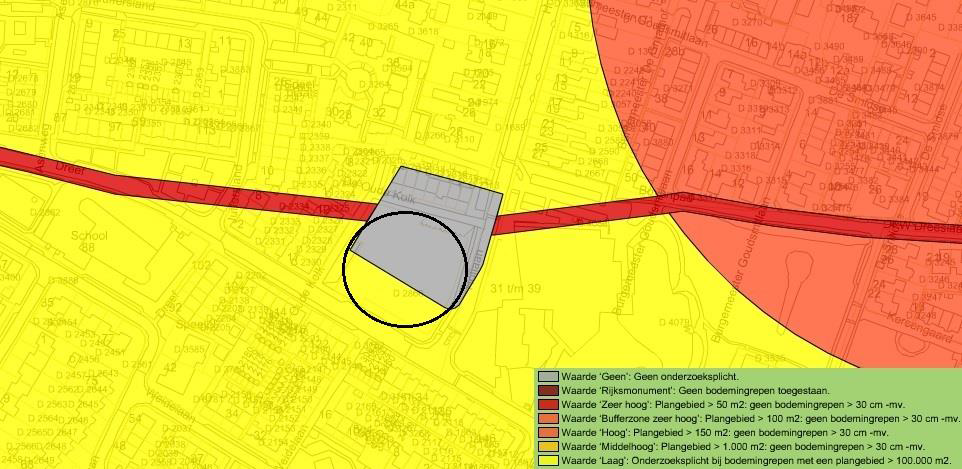
Task: Click the grey 'Geen' legend swatch
Action: tap(548, 377)
